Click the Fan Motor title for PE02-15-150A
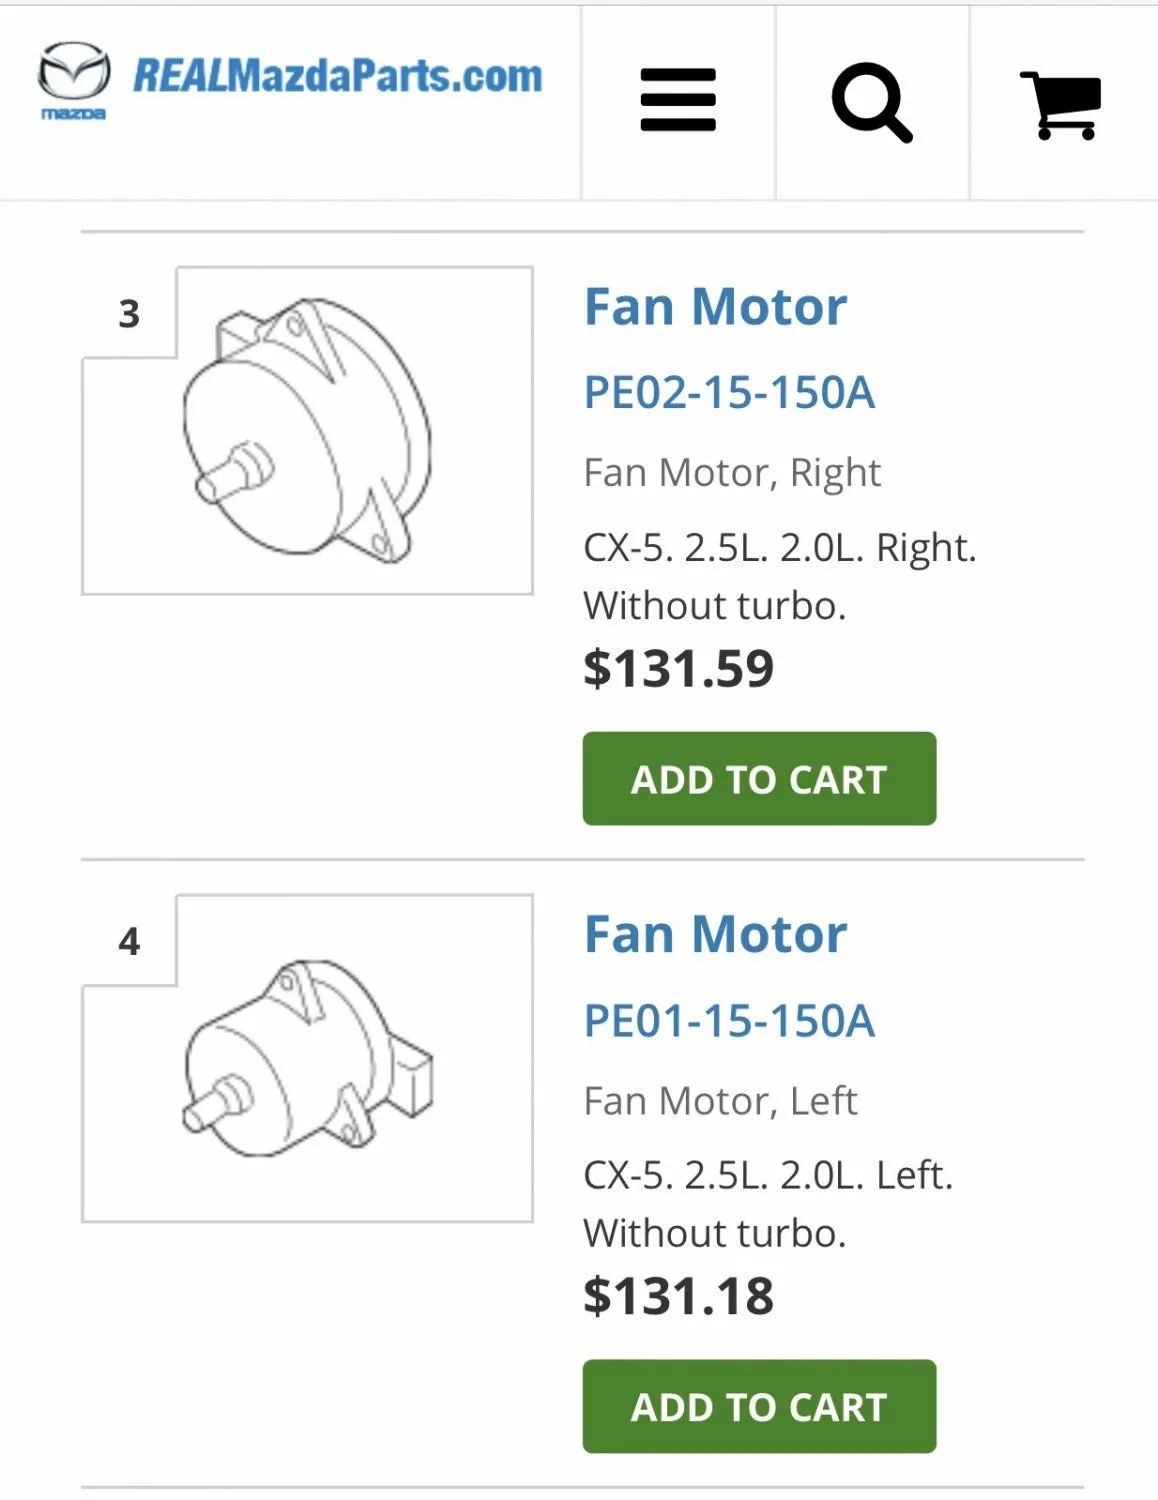1158x1500 pixels. click(x=715, y=307)
